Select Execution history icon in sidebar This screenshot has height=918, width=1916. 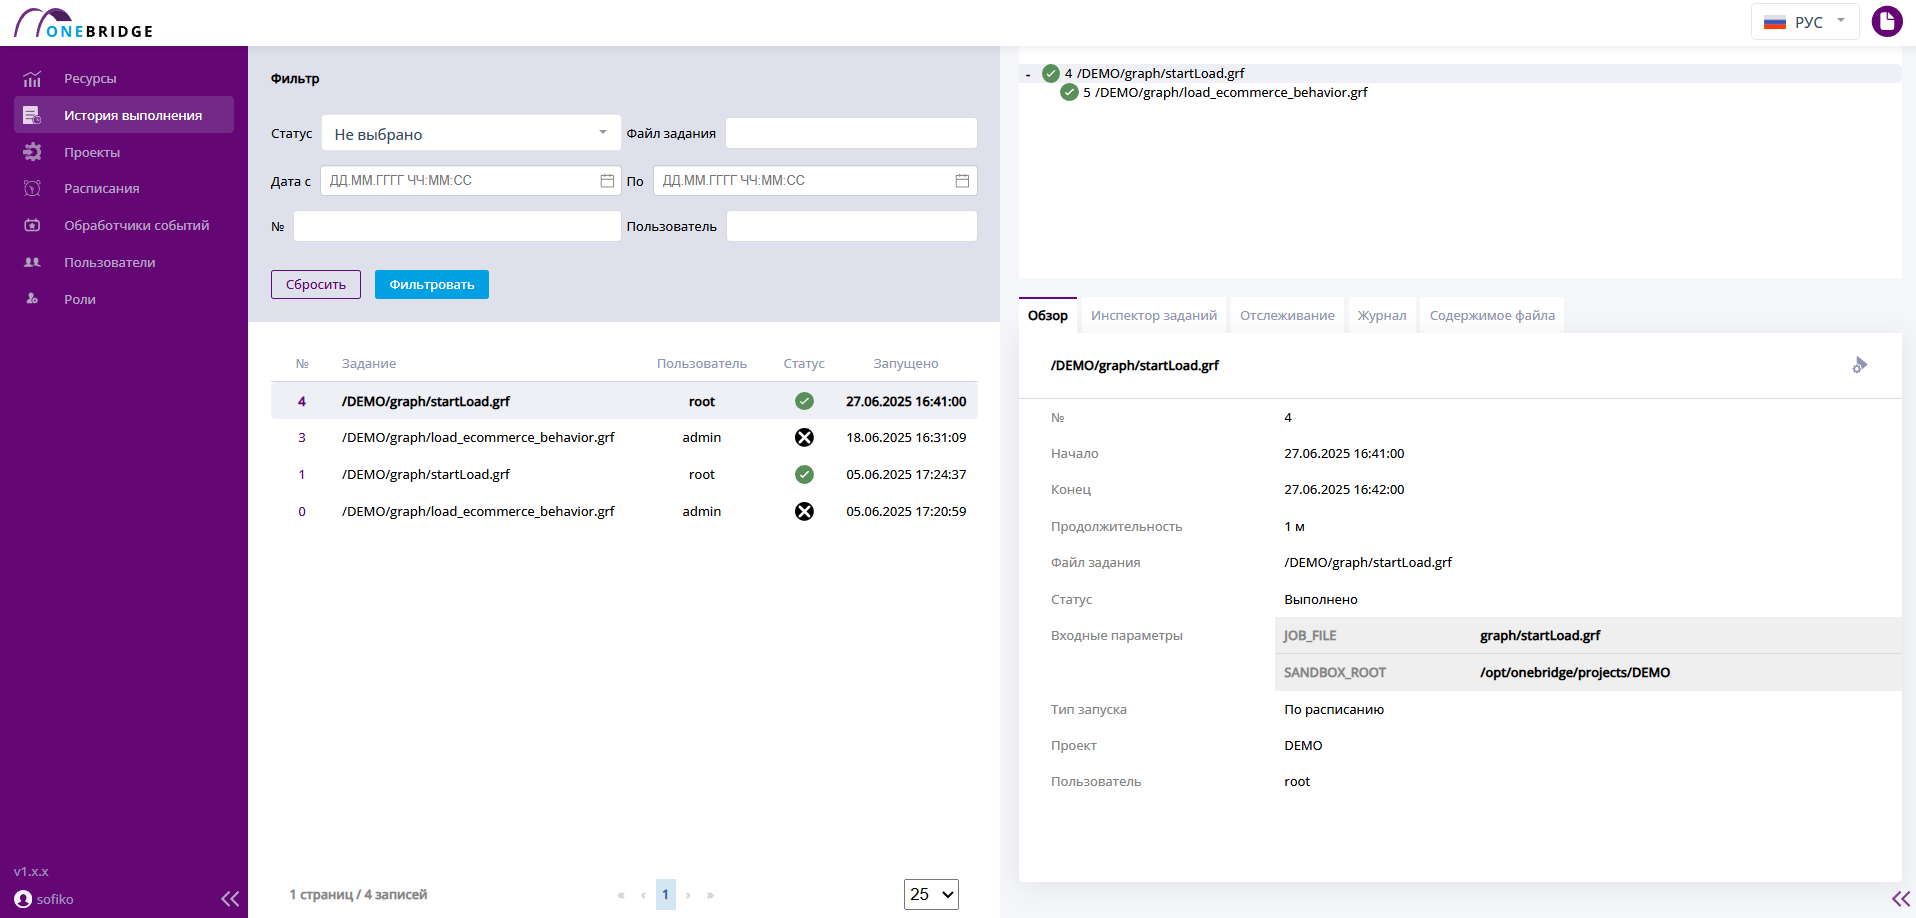pos(32,115)
